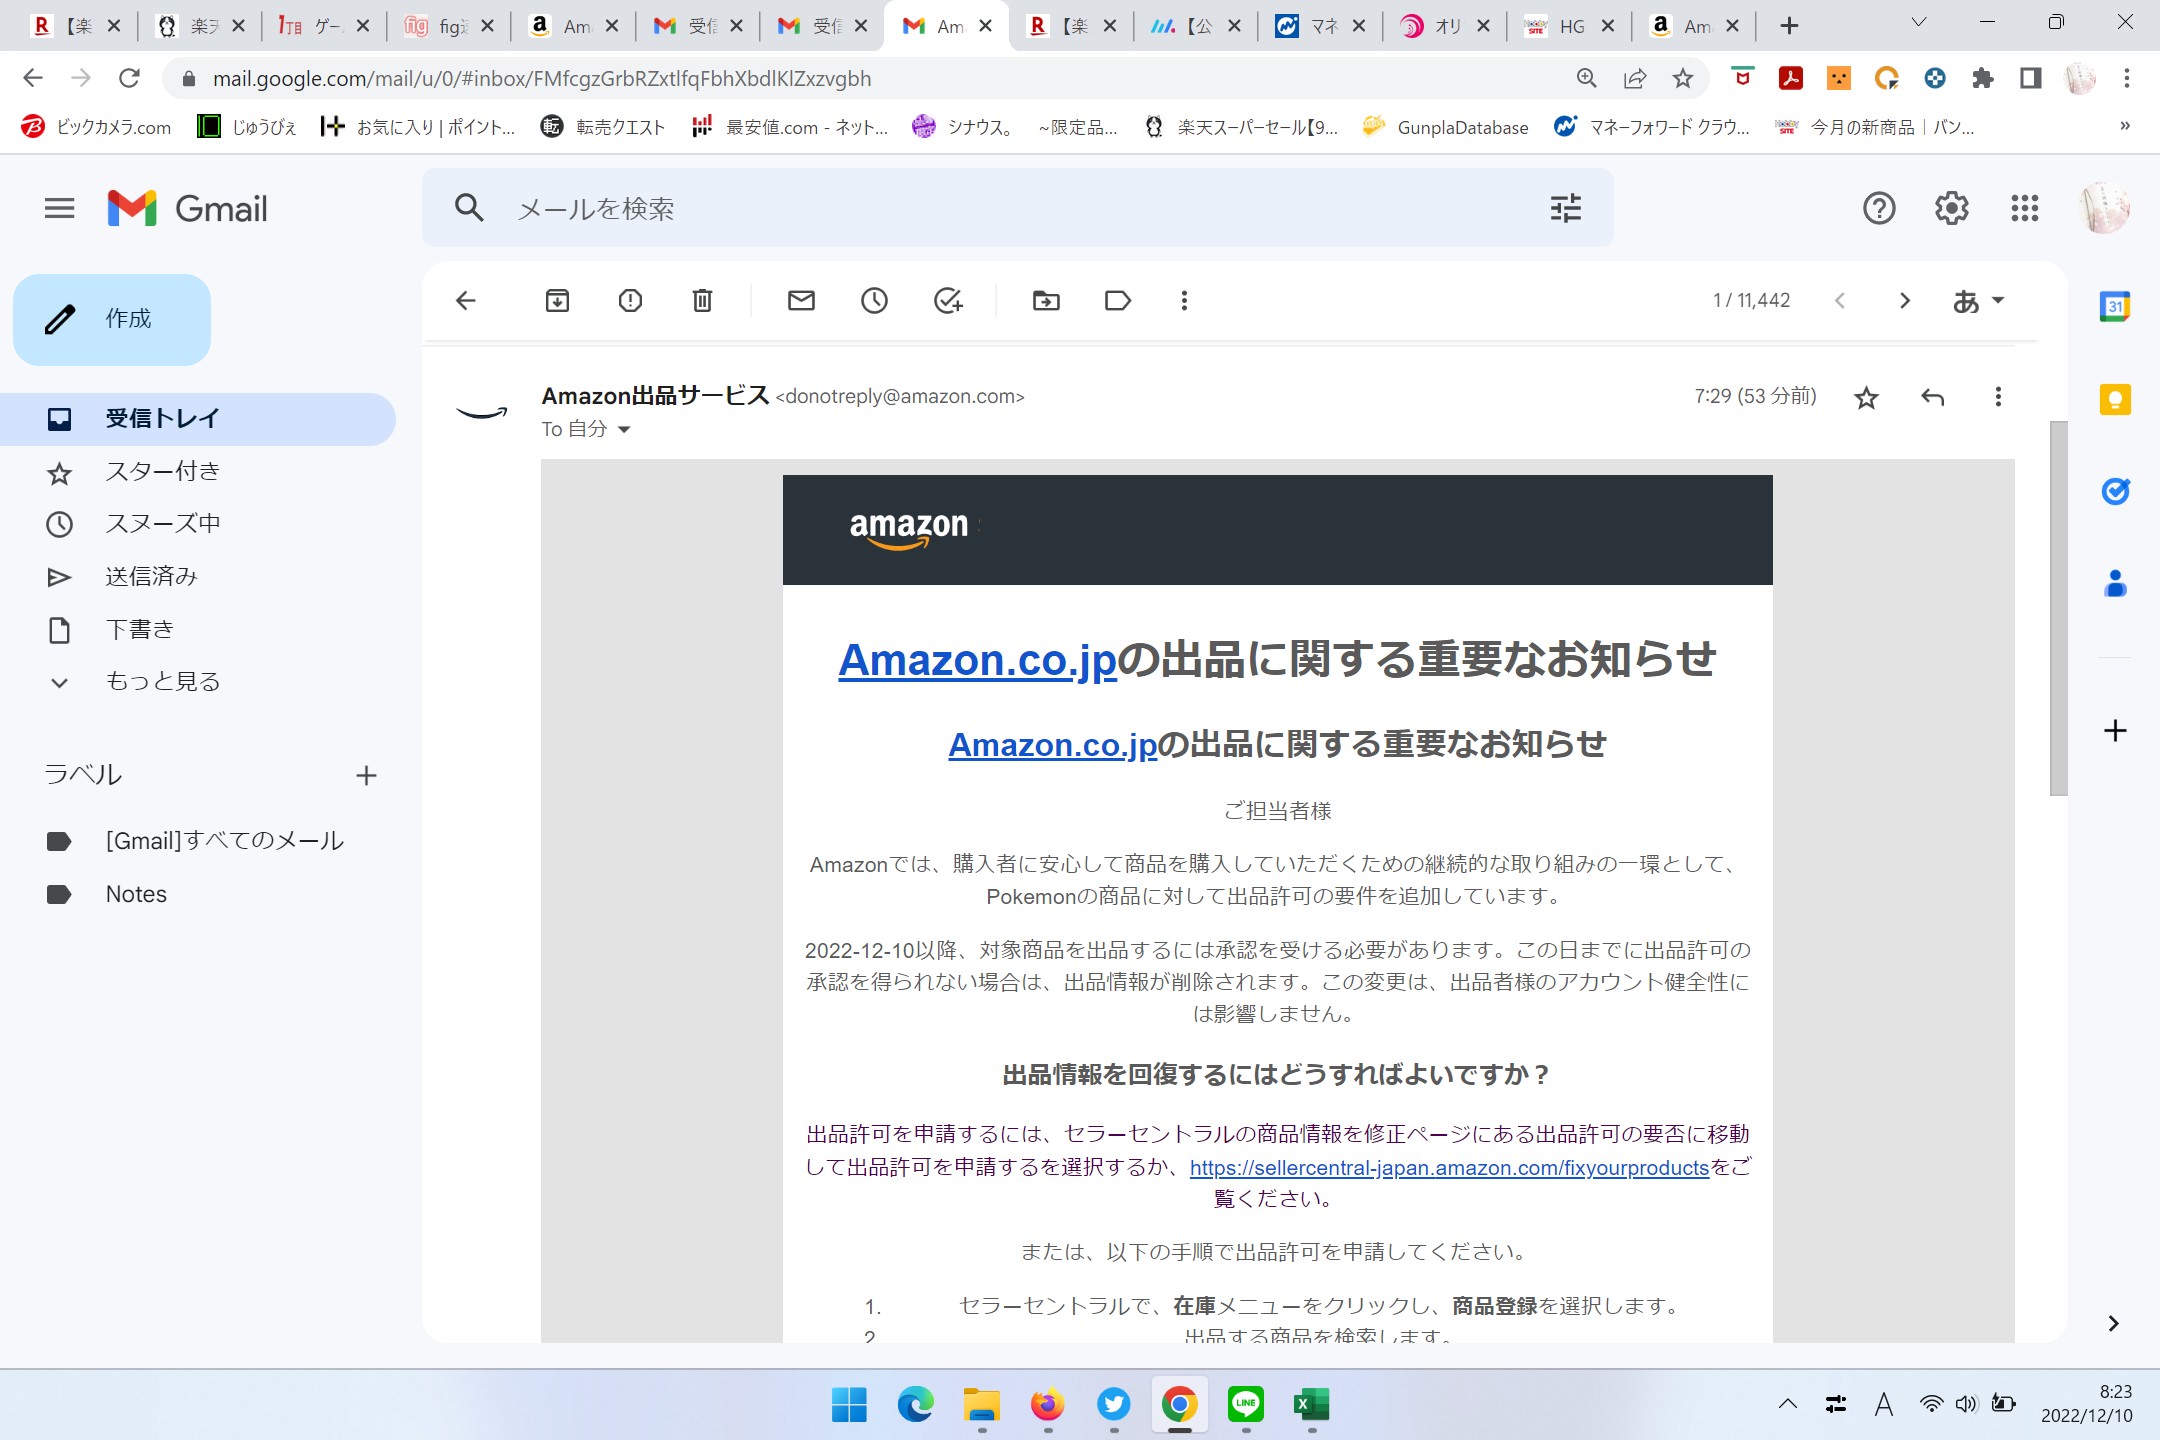Open Windows Start menu

849,1405
